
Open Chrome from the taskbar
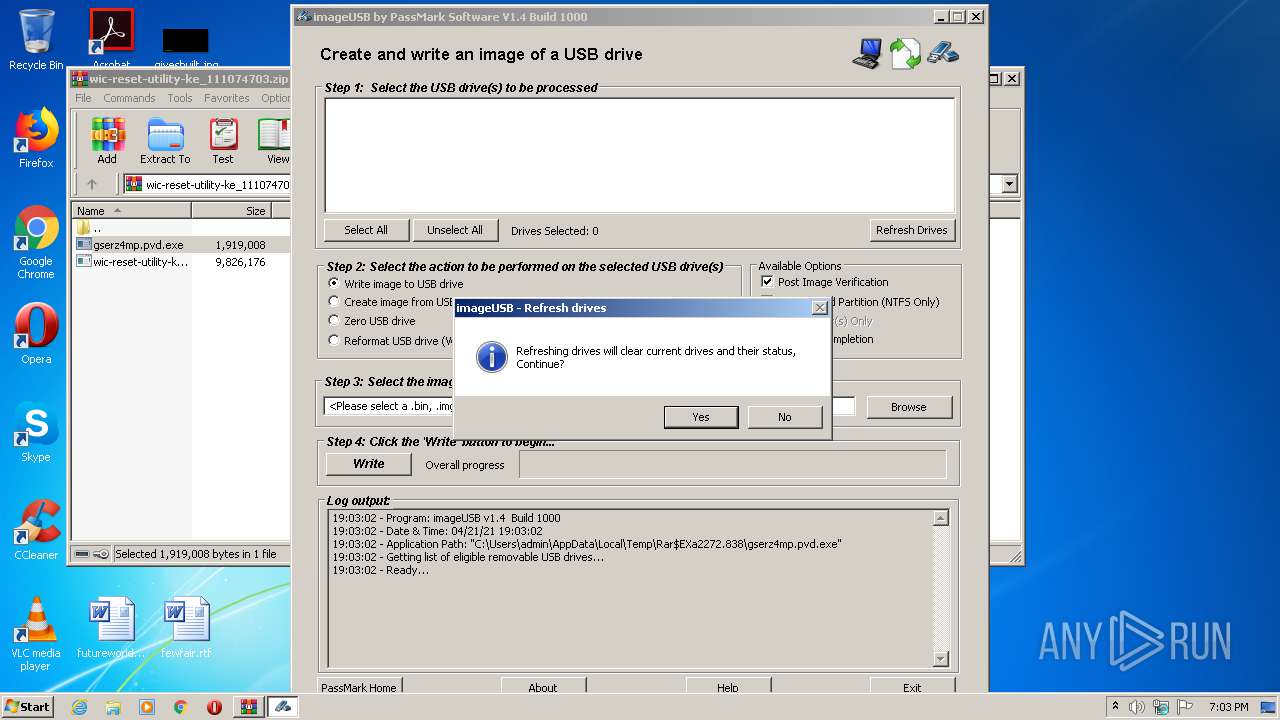181,707
